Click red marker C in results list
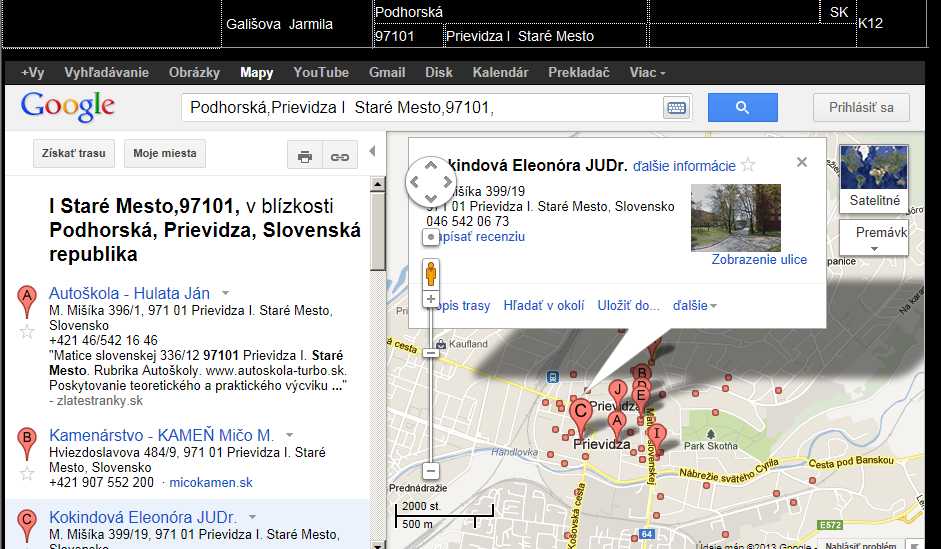The image size is (941, 549). [x=26, y=525]
